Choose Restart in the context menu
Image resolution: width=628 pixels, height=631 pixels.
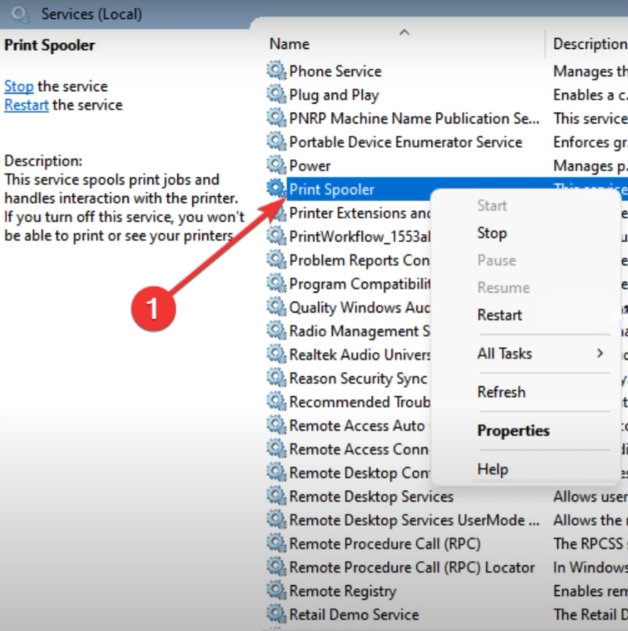pos(499,315)
